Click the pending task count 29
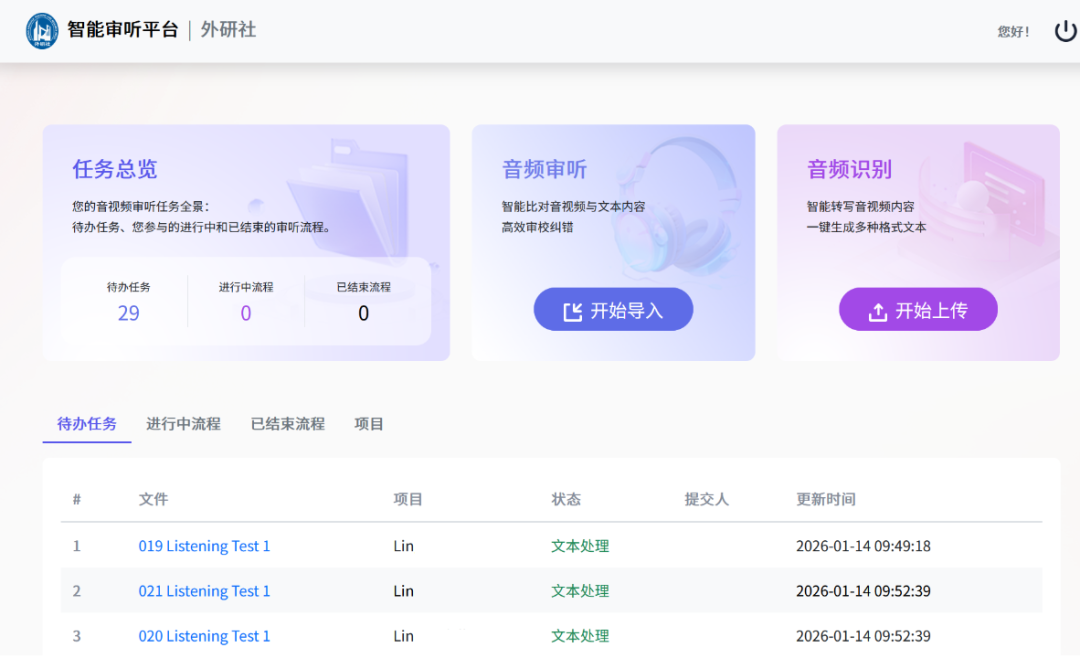The width and height of the screenshot is (1080, 658). [129, 313]
